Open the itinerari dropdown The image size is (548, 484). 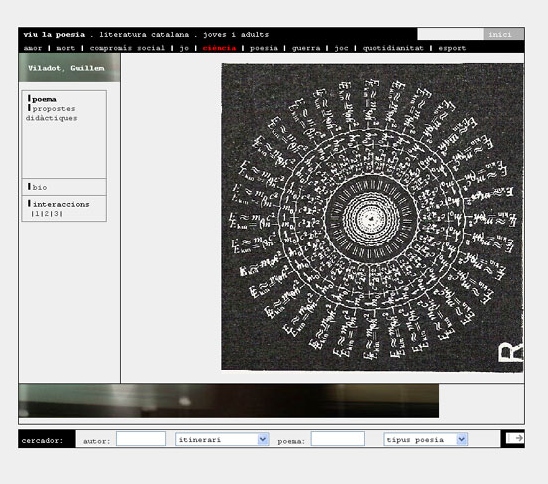(222, 439)
